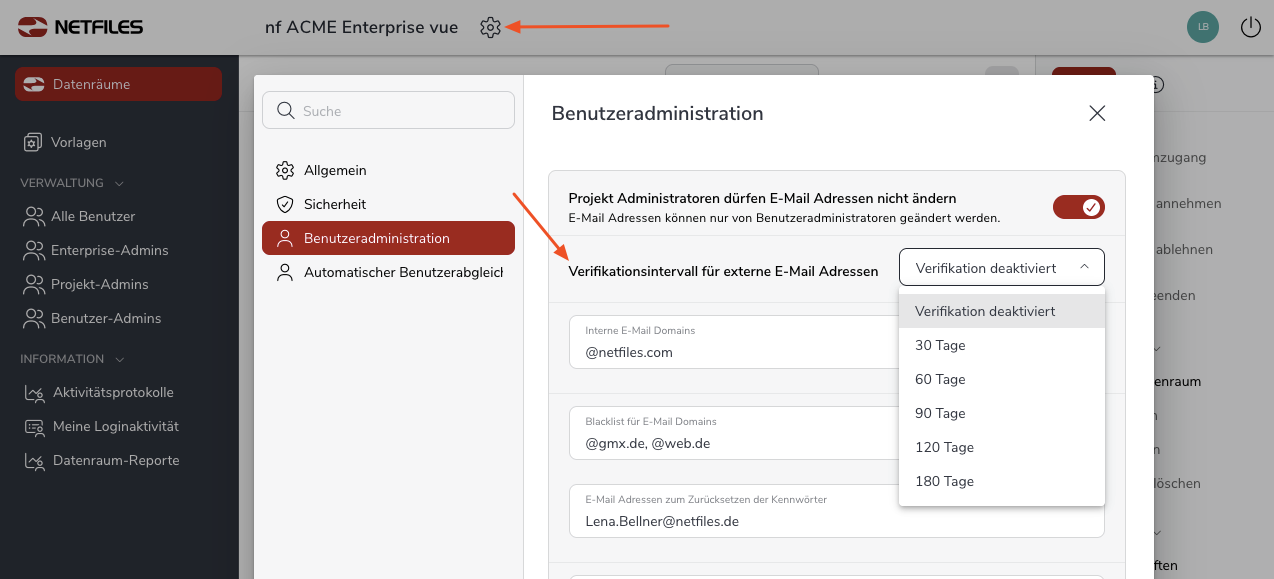Collapse the VERWALTUNG section

coord(119,183)
